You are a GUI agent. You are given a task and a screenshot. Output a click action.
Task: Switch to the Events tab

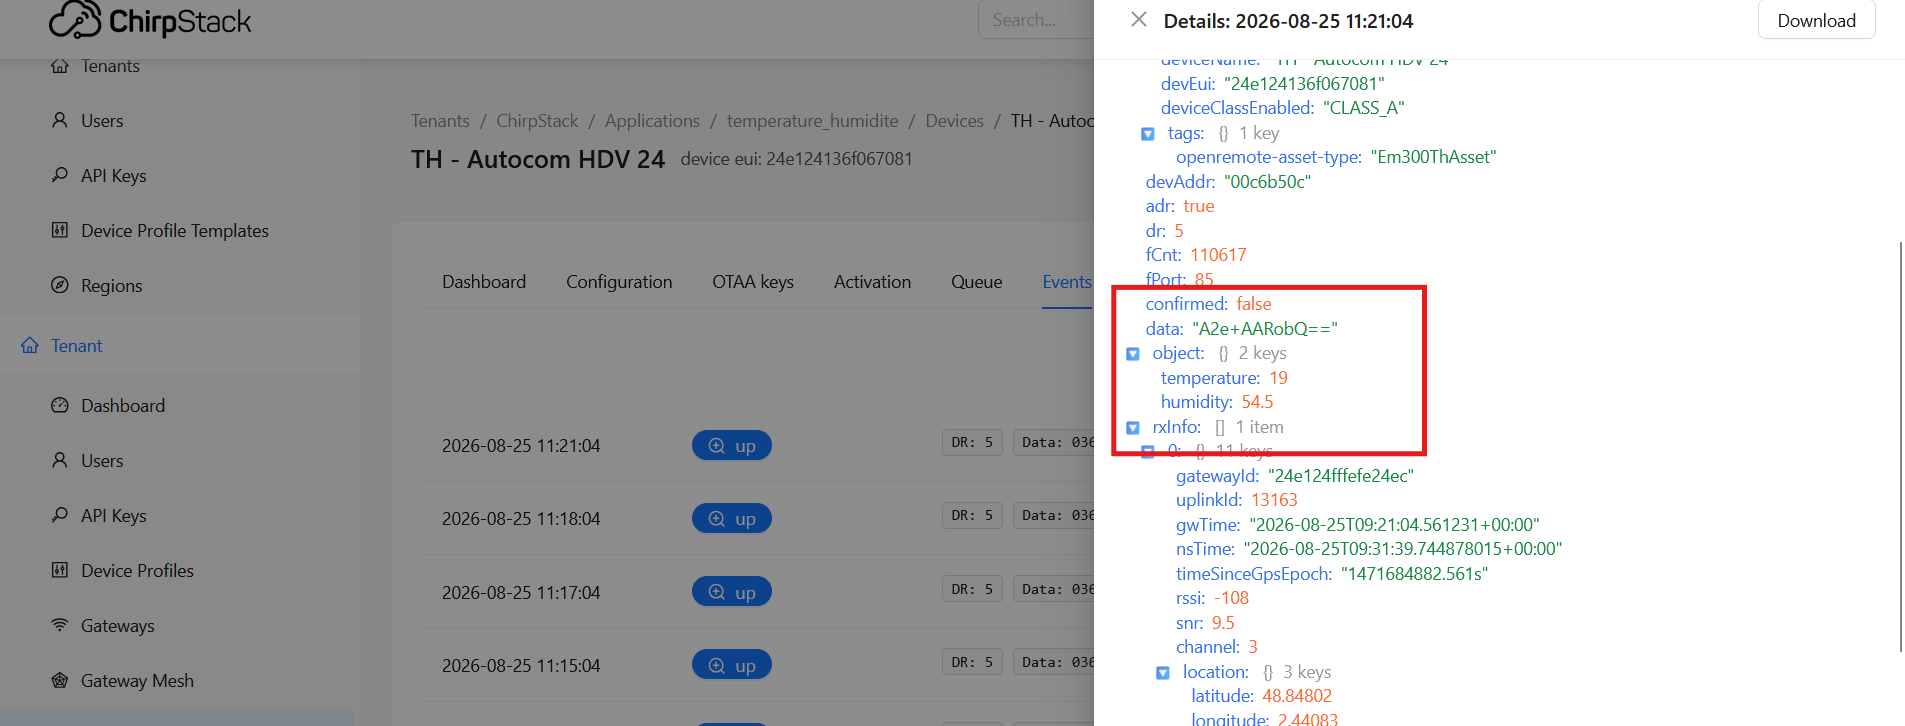click(1067, 282)
